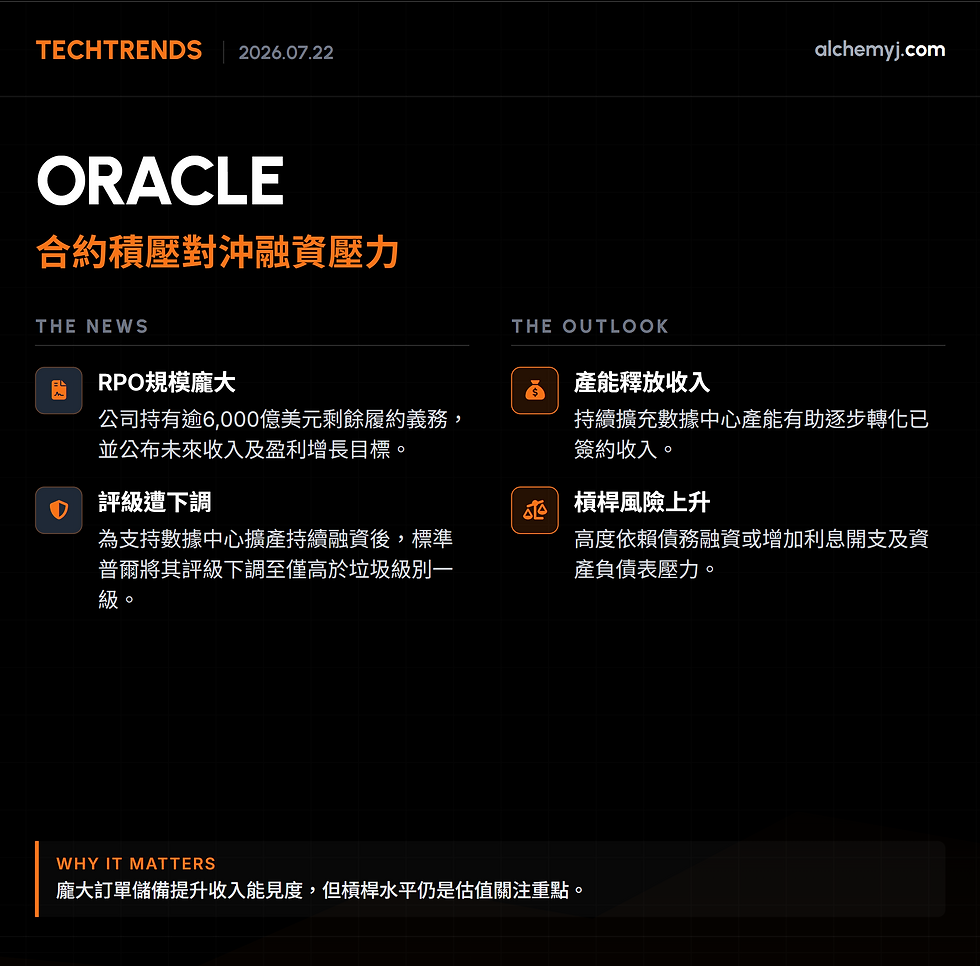Click the ORACLE headline title

(x=161, y=181)
